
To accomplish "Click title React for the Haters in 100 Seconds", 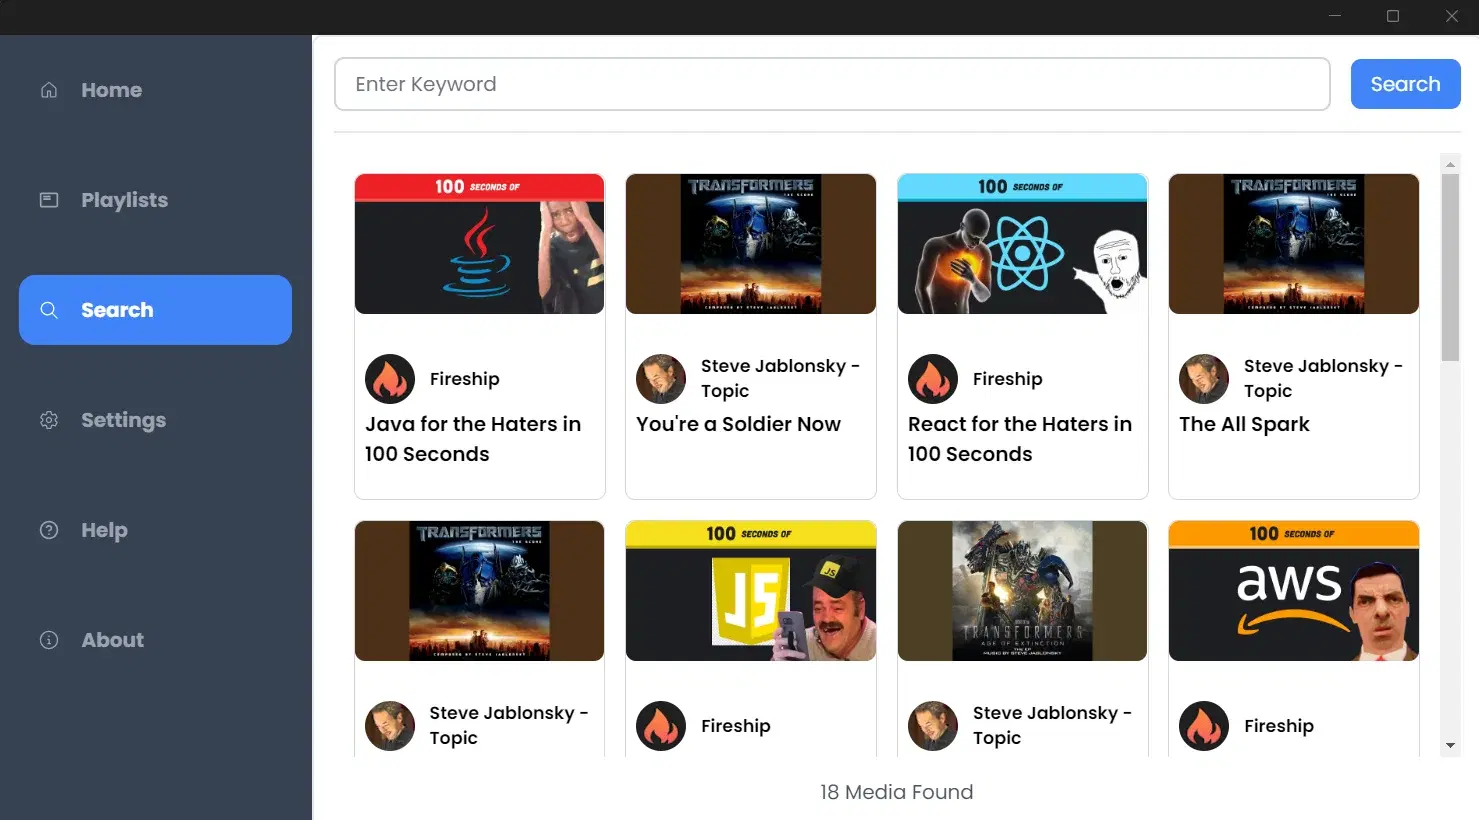I will 1020,439.
